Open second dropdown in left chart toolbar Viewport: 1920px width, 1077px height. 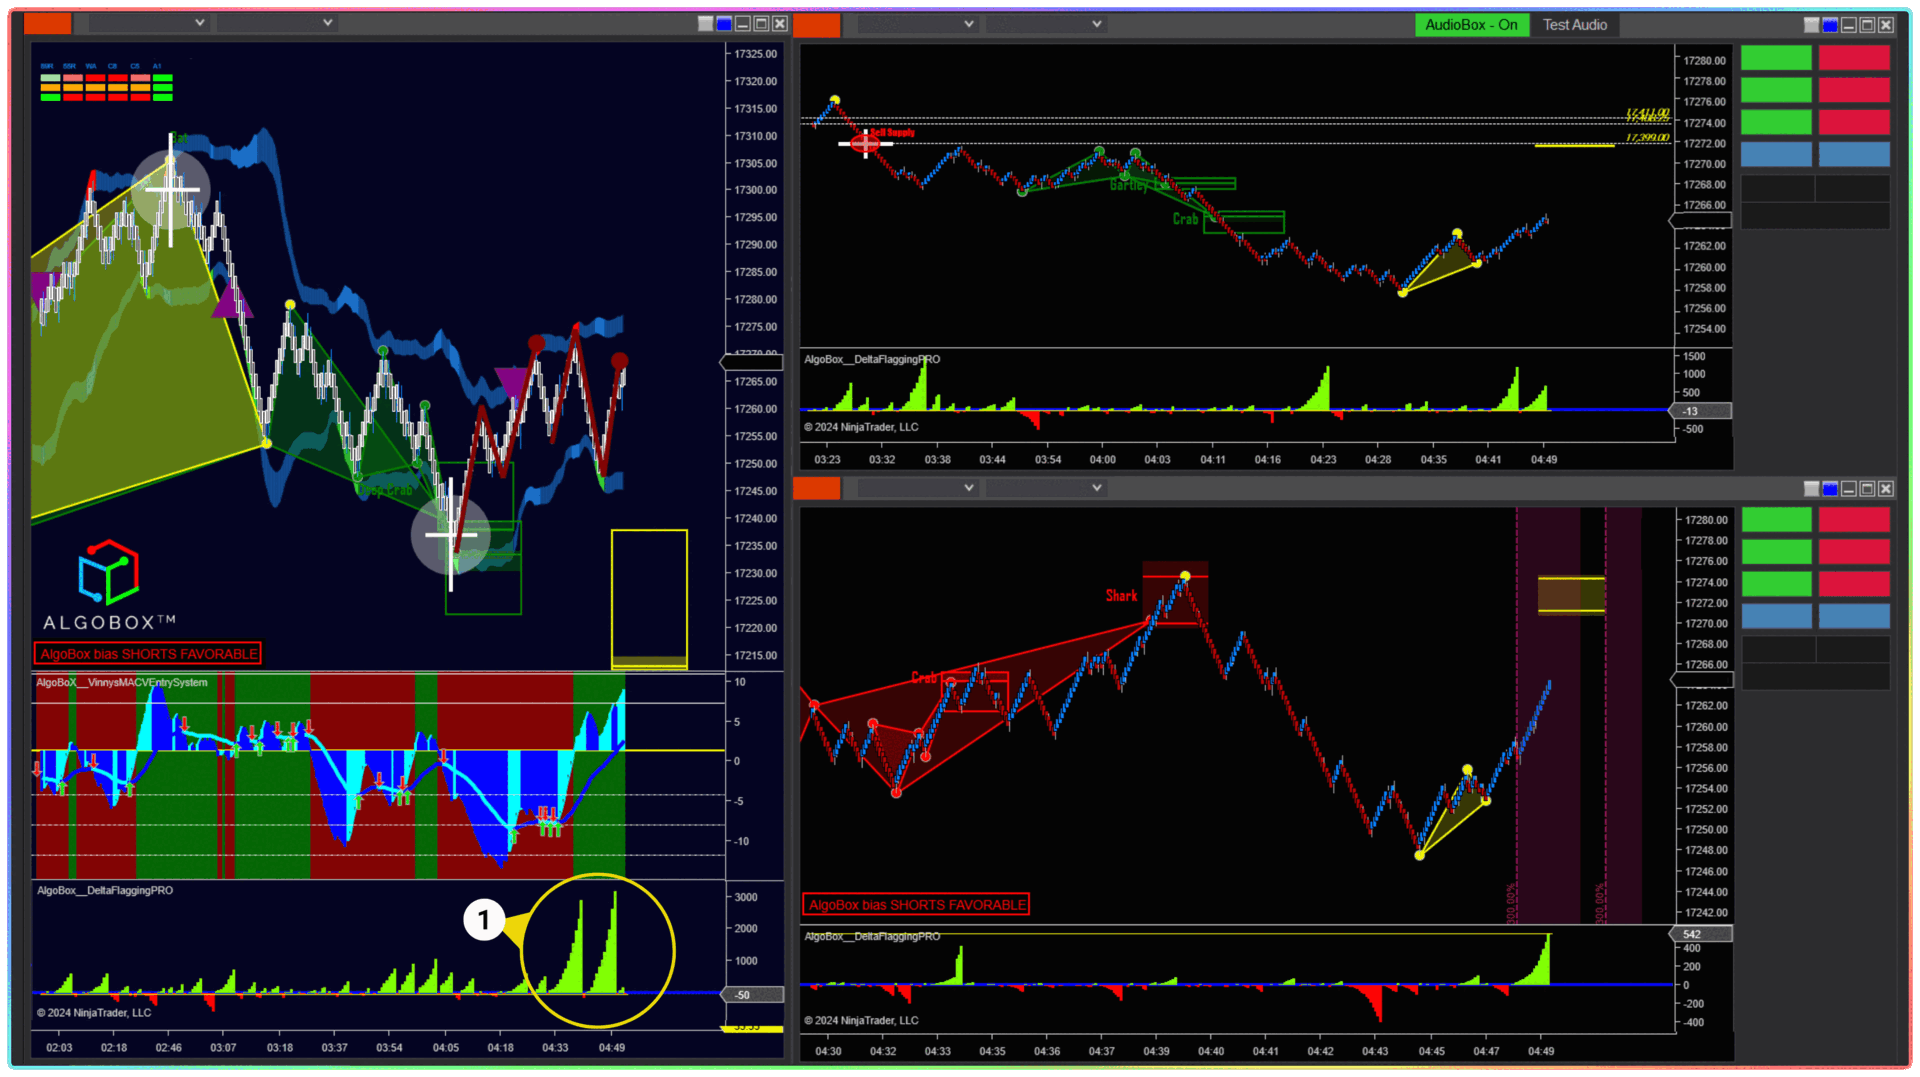[x=275, y=23]
